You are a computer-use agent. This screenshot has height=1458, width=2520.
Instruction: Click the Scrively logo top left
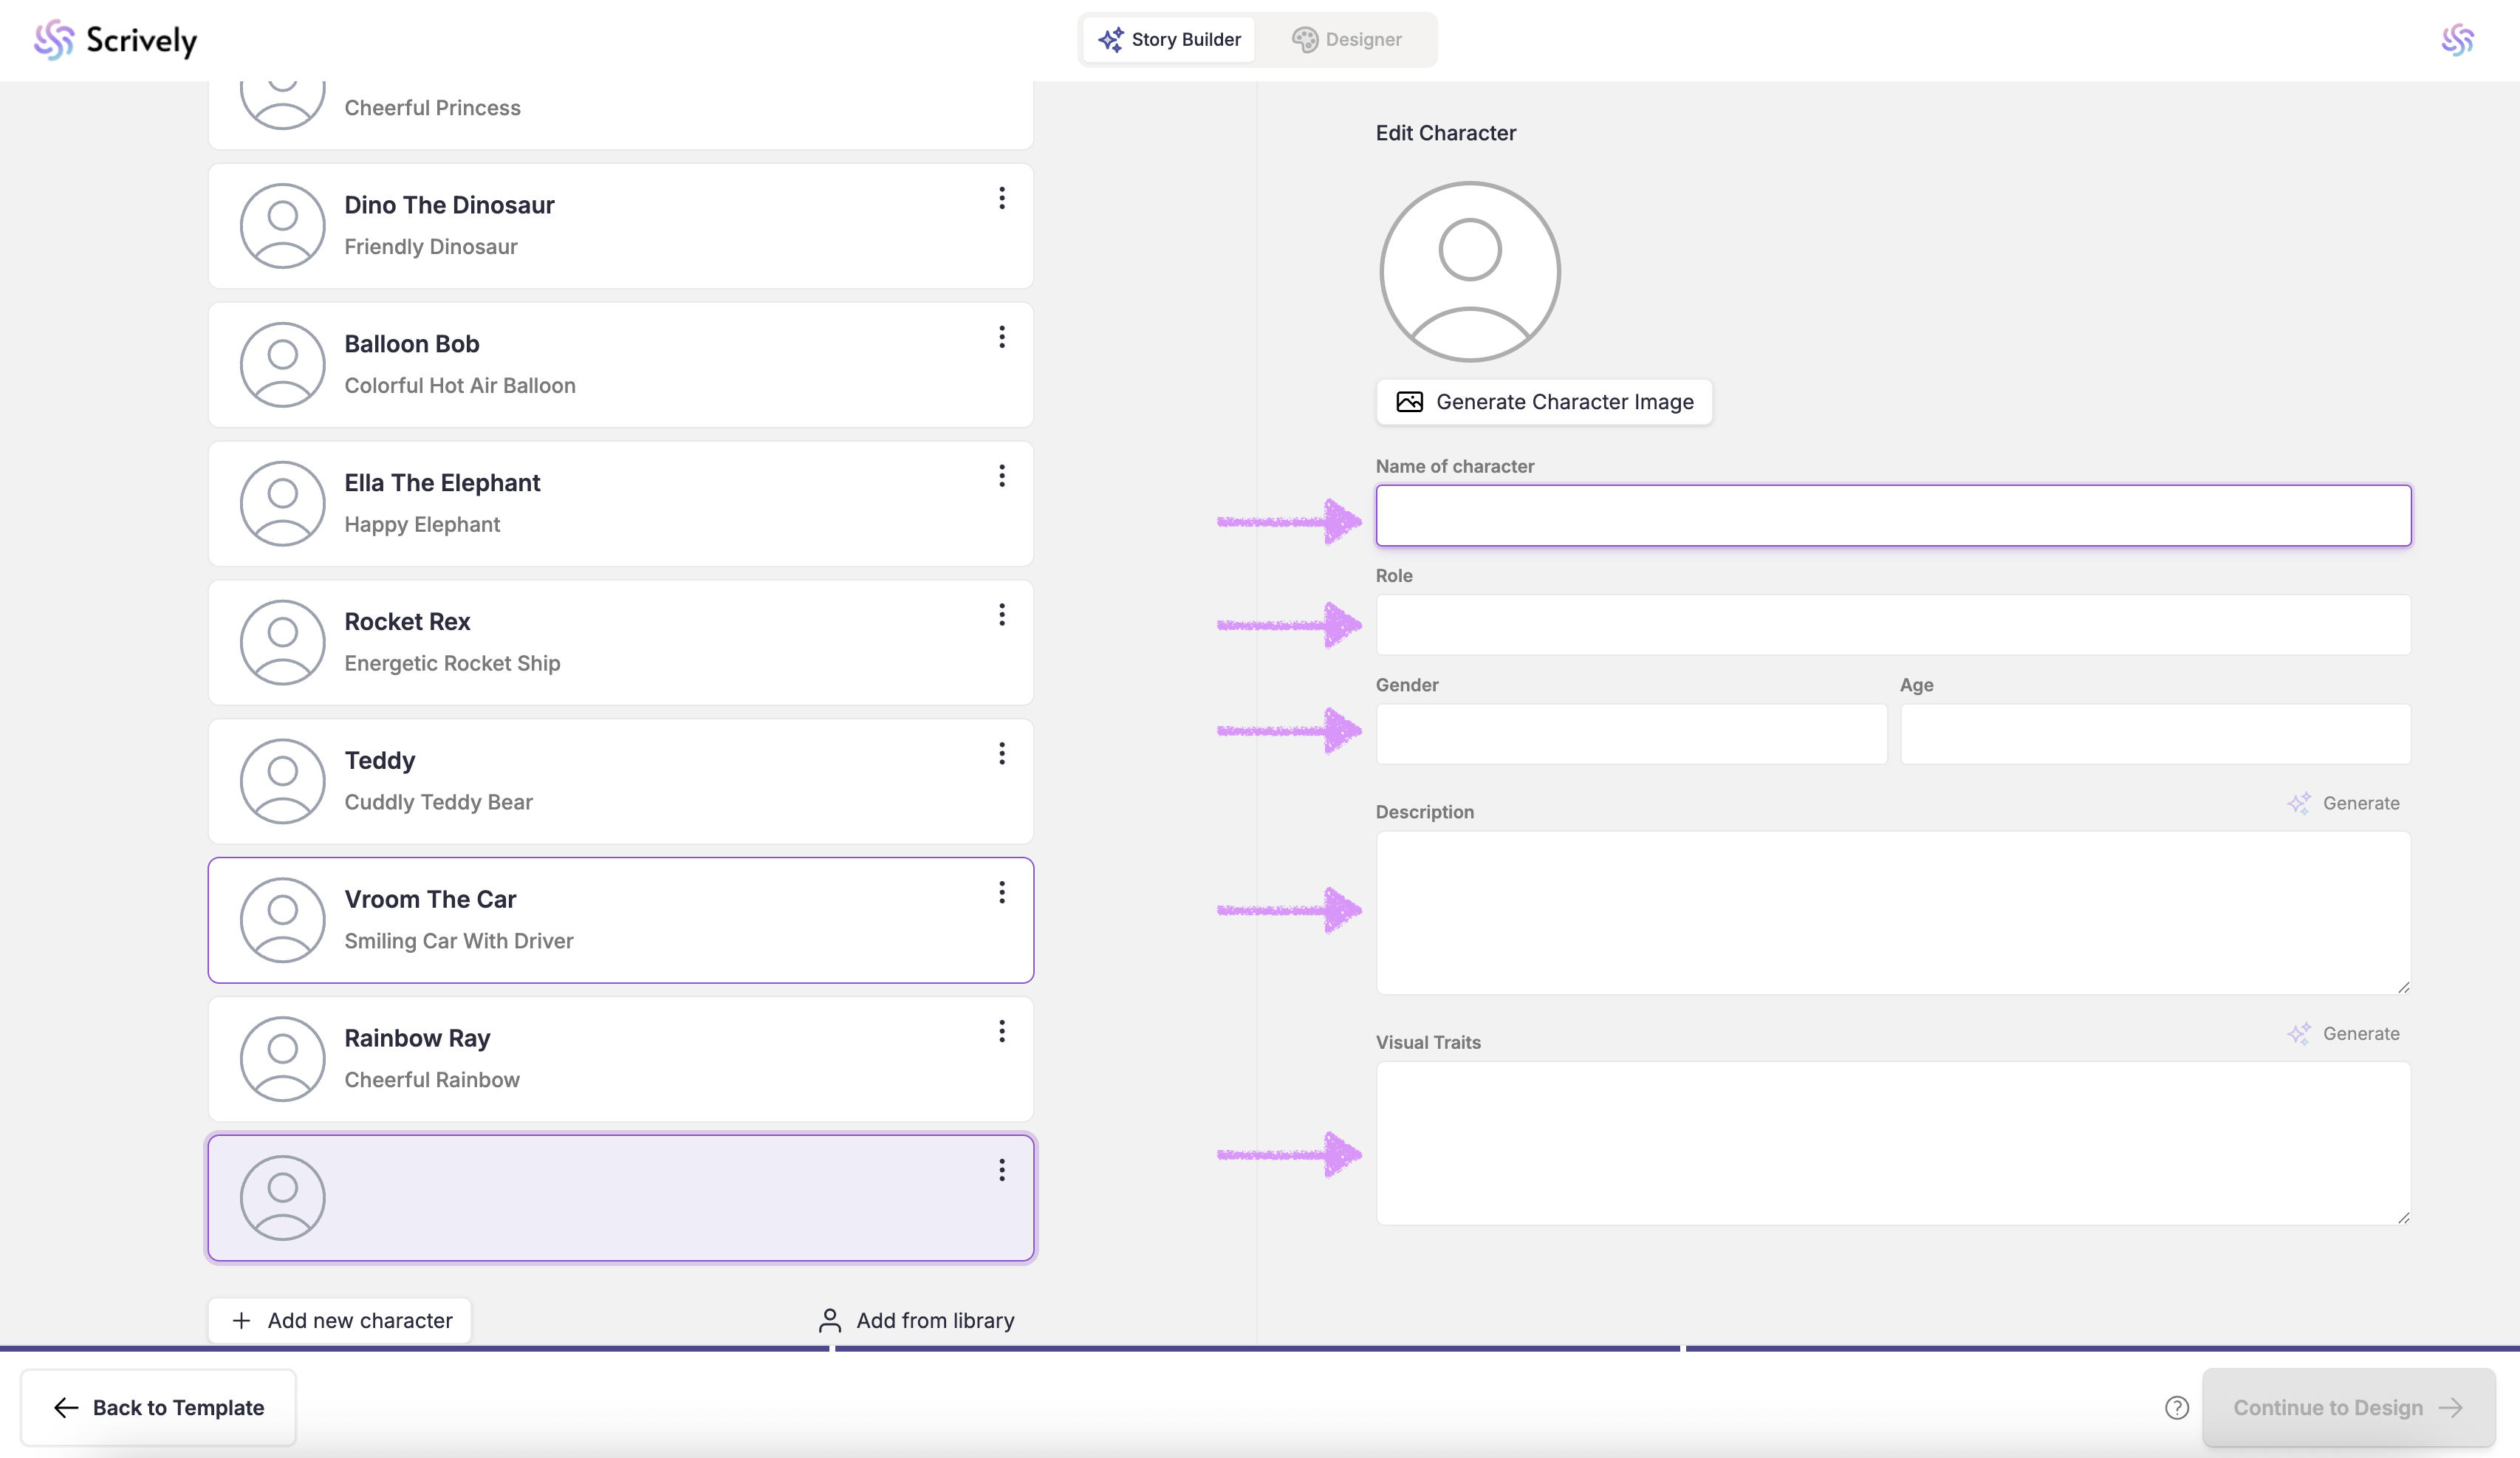(x=116, y=40)
